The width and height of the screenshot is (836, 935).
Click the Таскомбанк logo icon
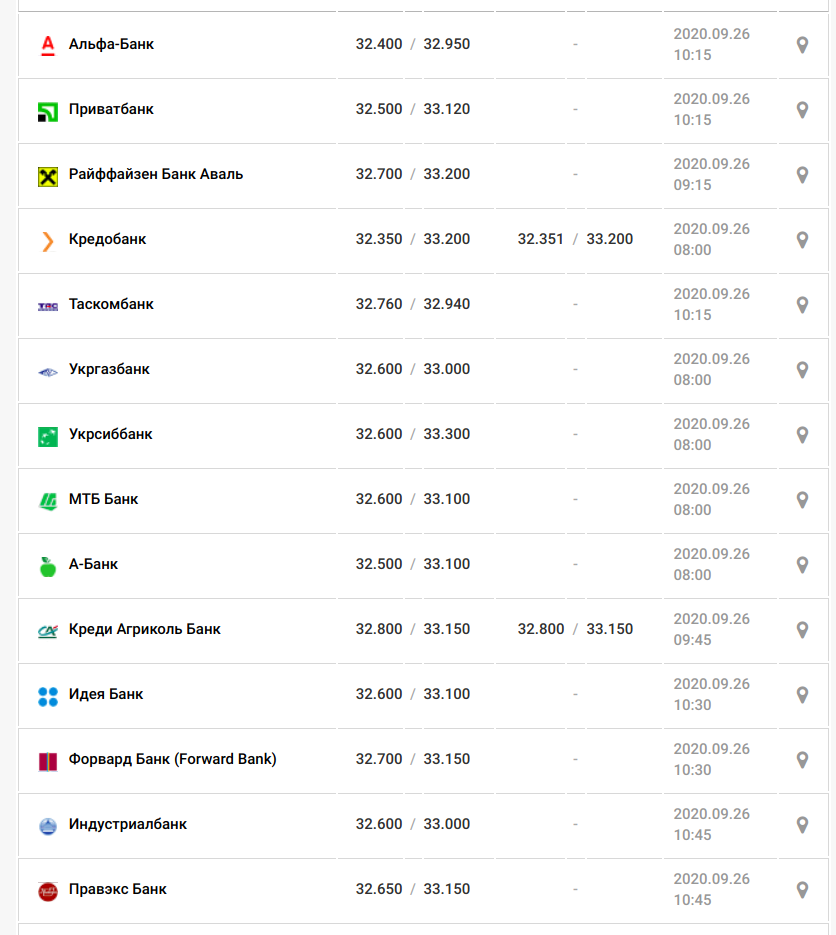click(48, 306)
